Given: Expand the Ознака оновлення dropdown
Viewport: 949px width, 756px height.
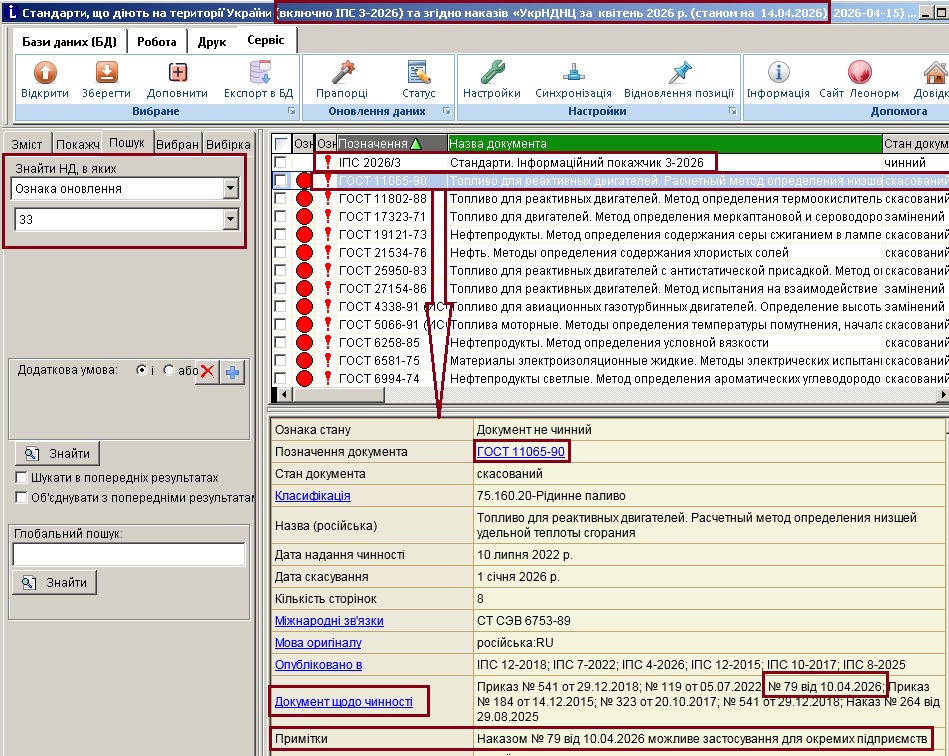Looking at the screenshot, I should point(231,188).
